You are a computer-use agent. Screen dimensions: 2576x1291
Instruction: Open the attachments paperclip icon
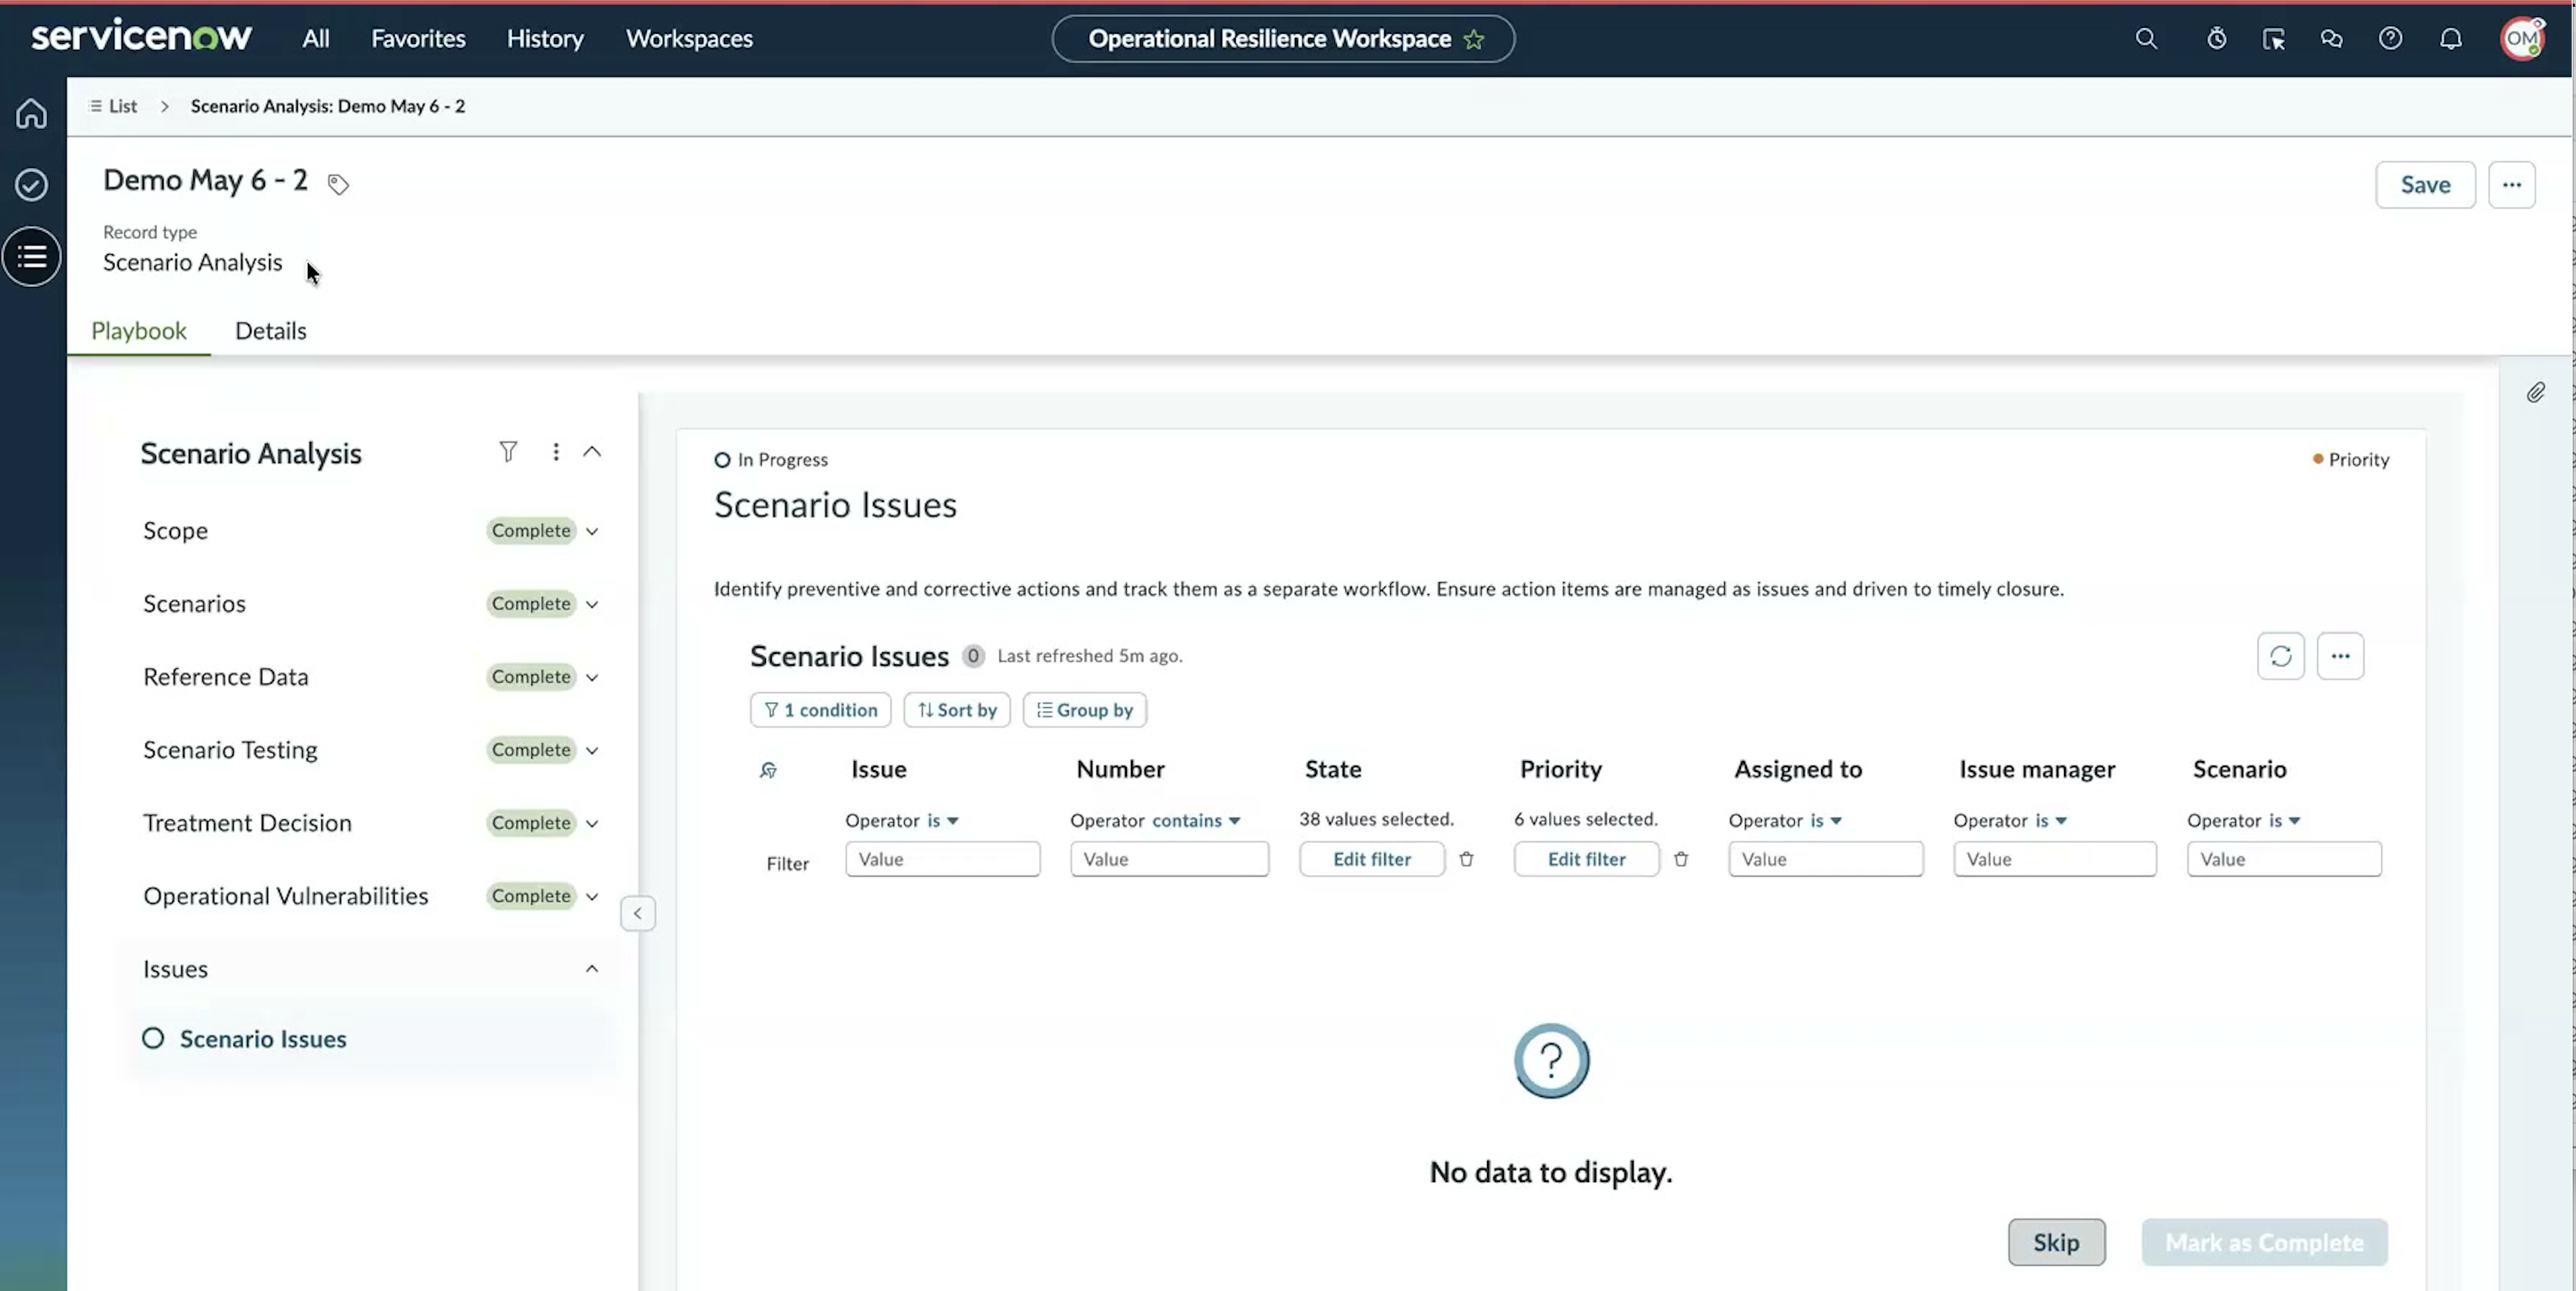2535,392
